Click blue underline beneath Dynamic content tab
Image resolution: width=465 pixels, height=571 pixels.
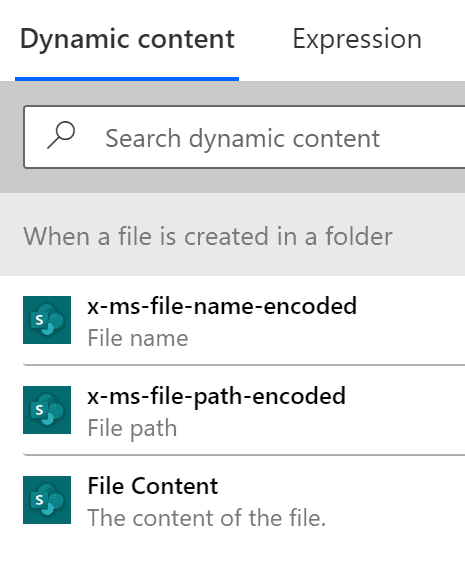[127, 79]
